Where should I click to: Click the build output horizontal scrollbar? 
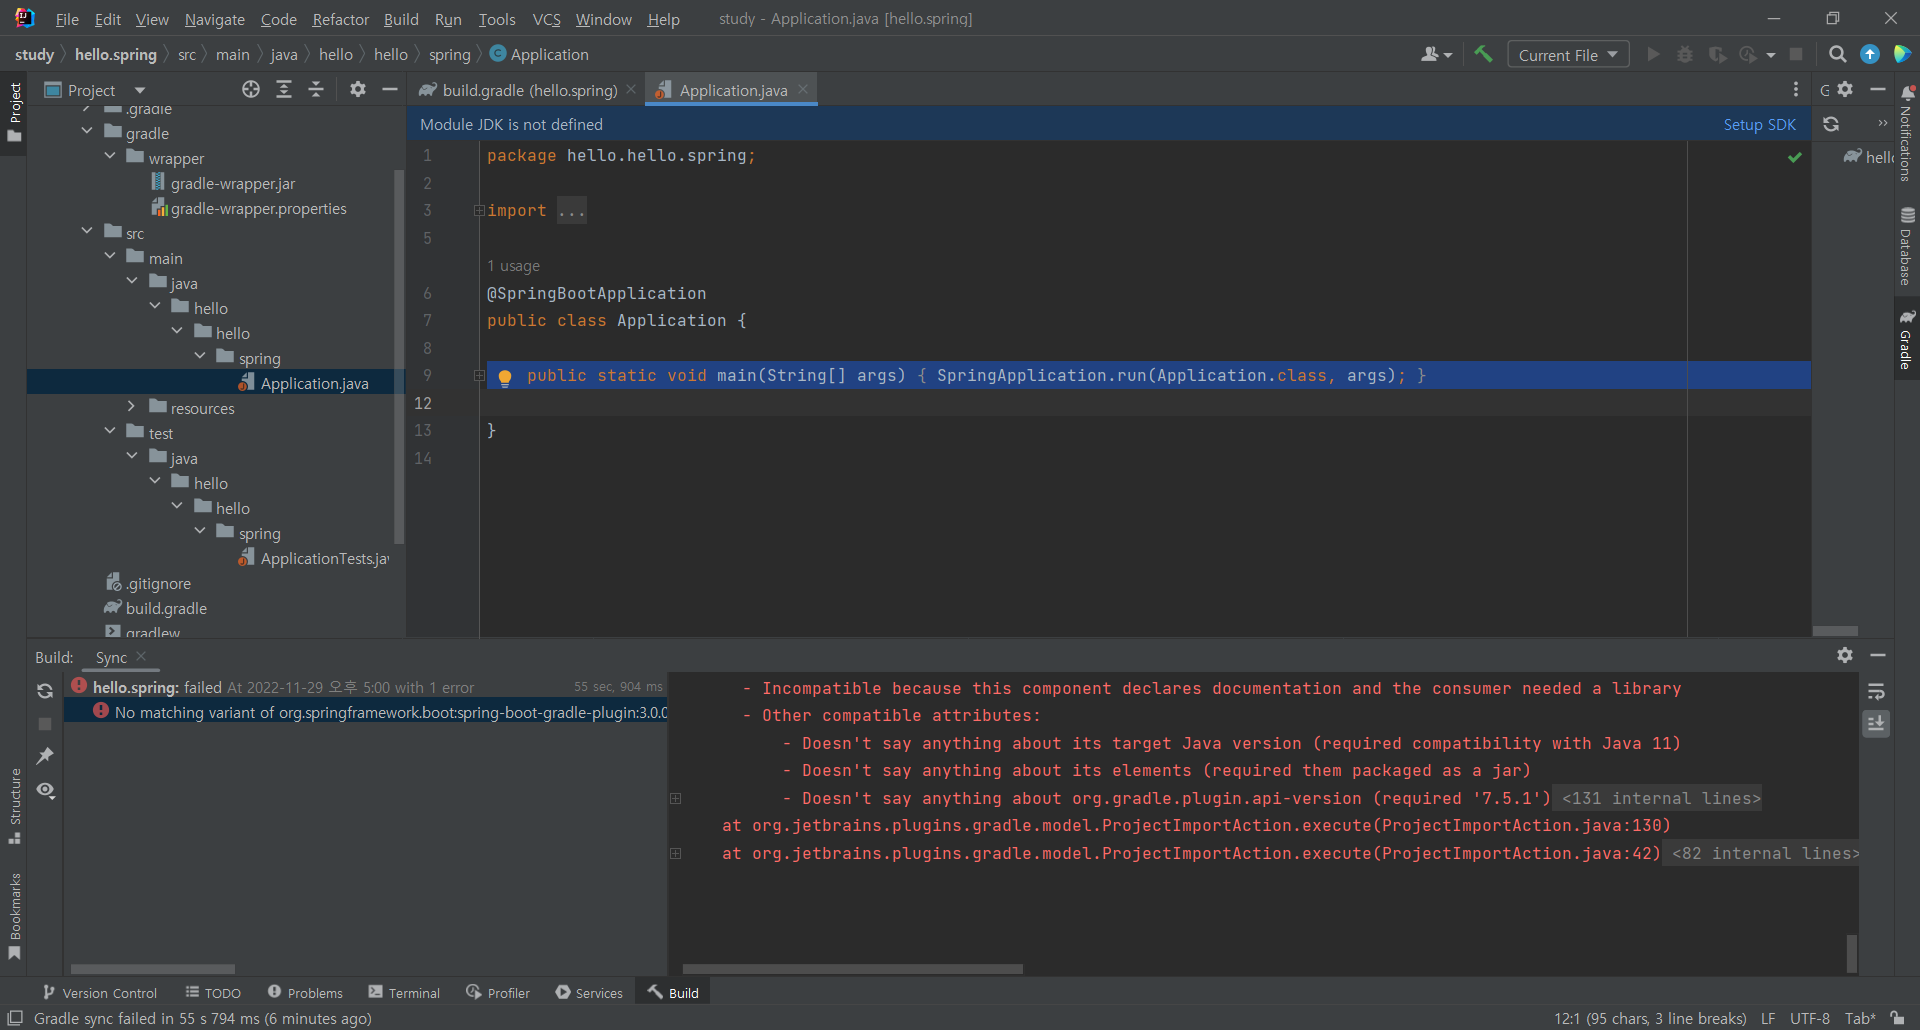(x=852, y=969)
